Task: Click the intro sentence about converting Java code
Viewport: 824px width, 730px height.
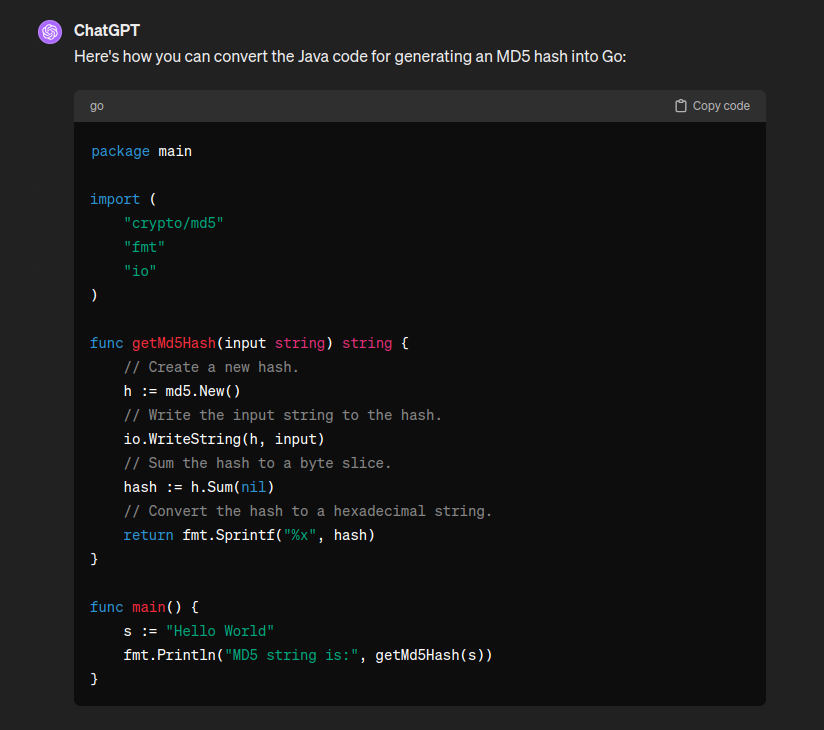Action: click(350, 56)
